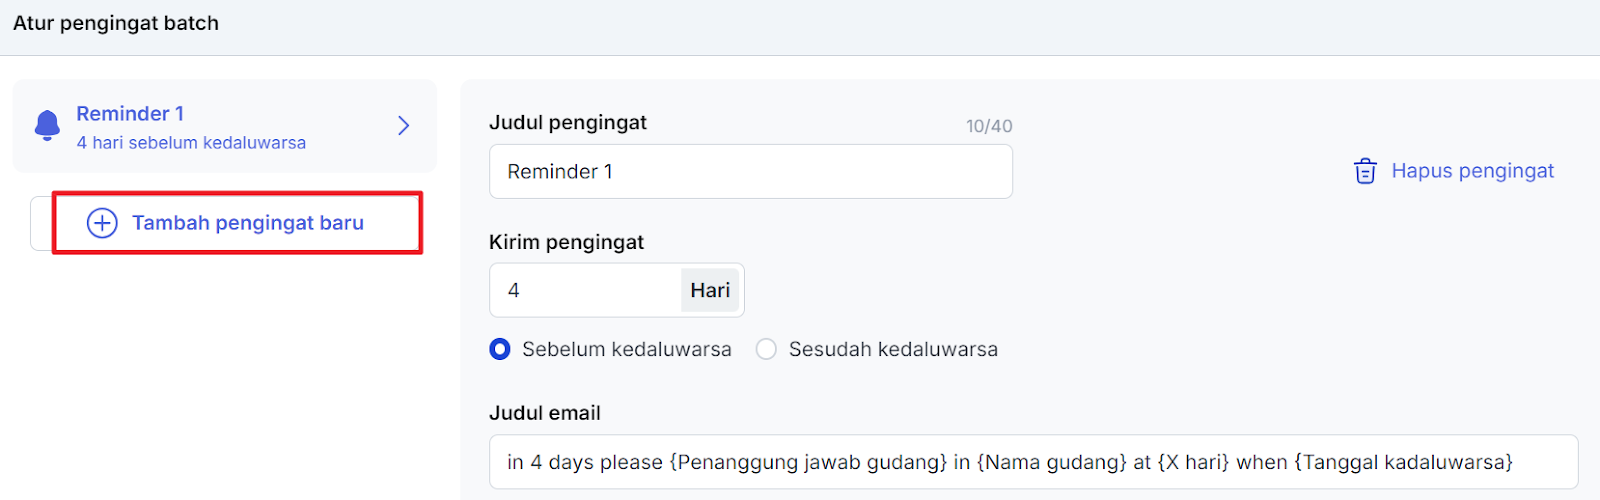The width and height of the screenshot is (1600, 500).
Task: Click the 'Kirim pengingat' field label
Action: [566, 242]
